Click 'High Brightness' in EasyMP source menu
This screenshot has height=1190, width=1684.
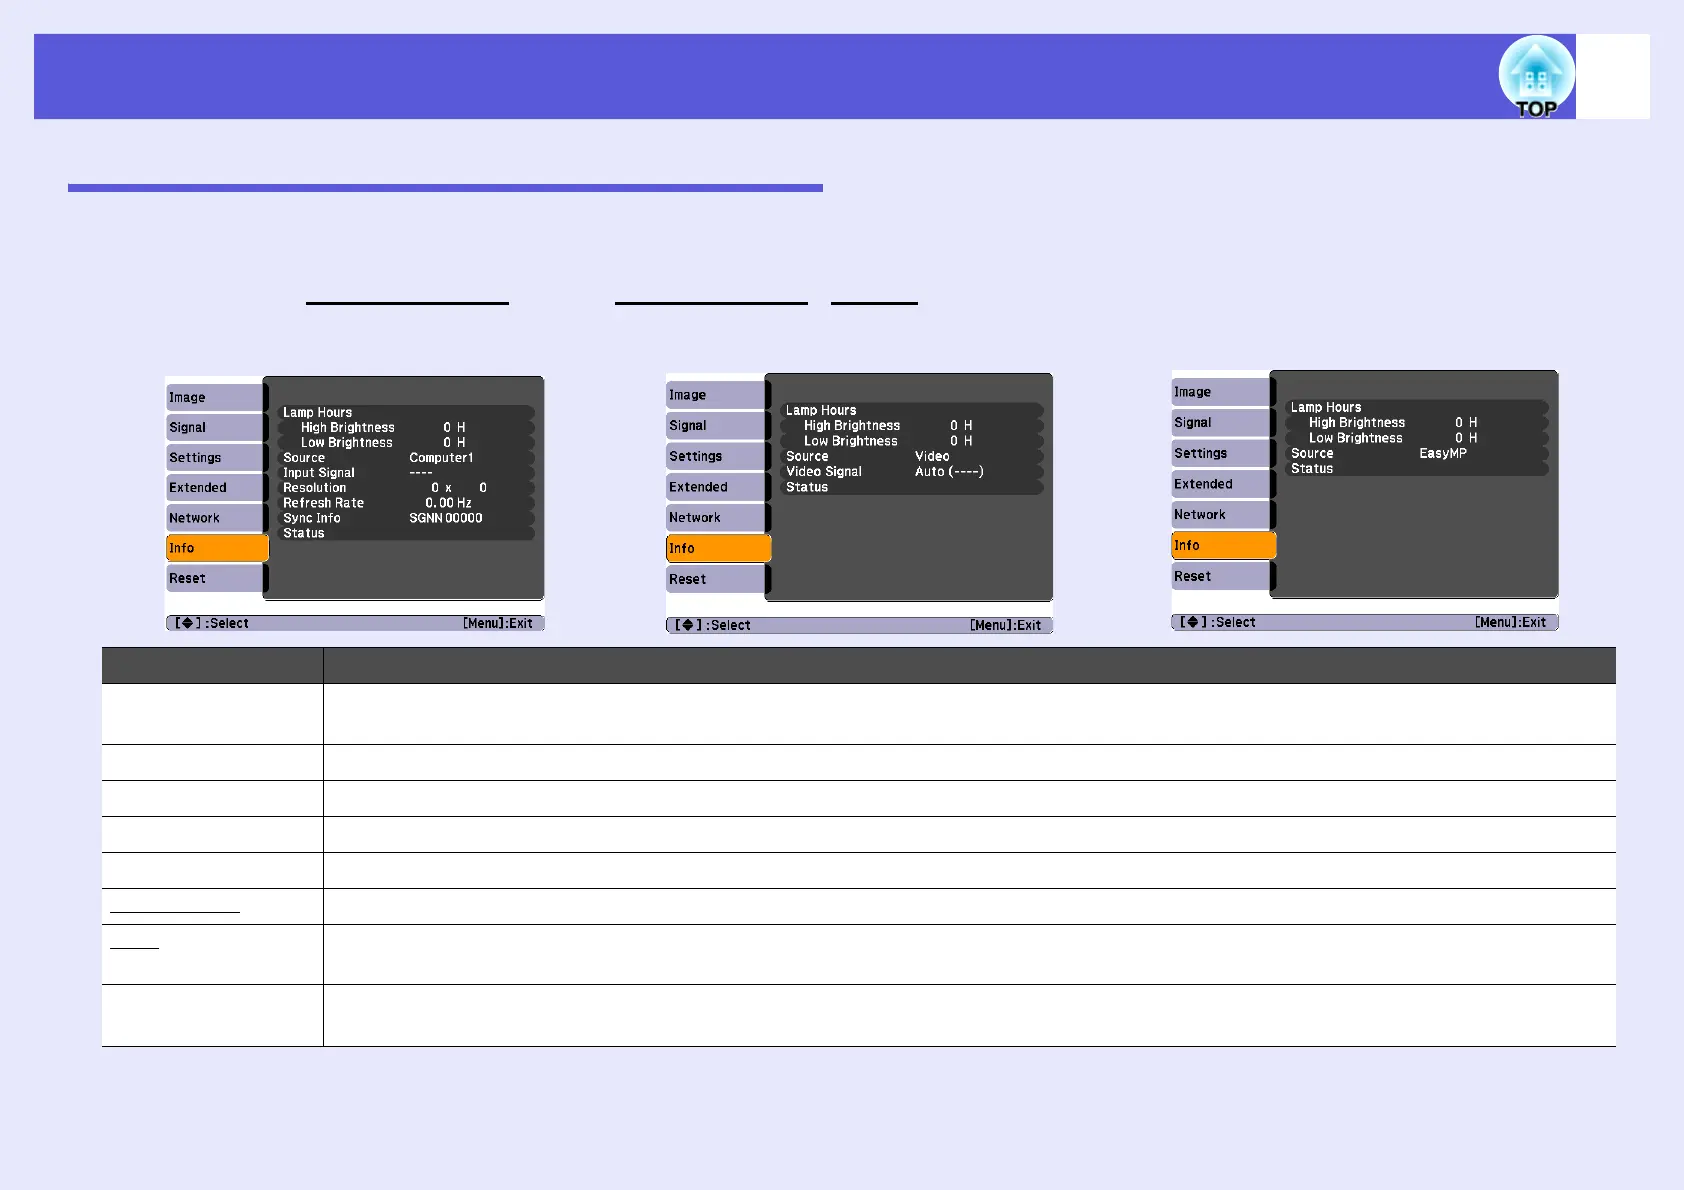click(1357, 422)
